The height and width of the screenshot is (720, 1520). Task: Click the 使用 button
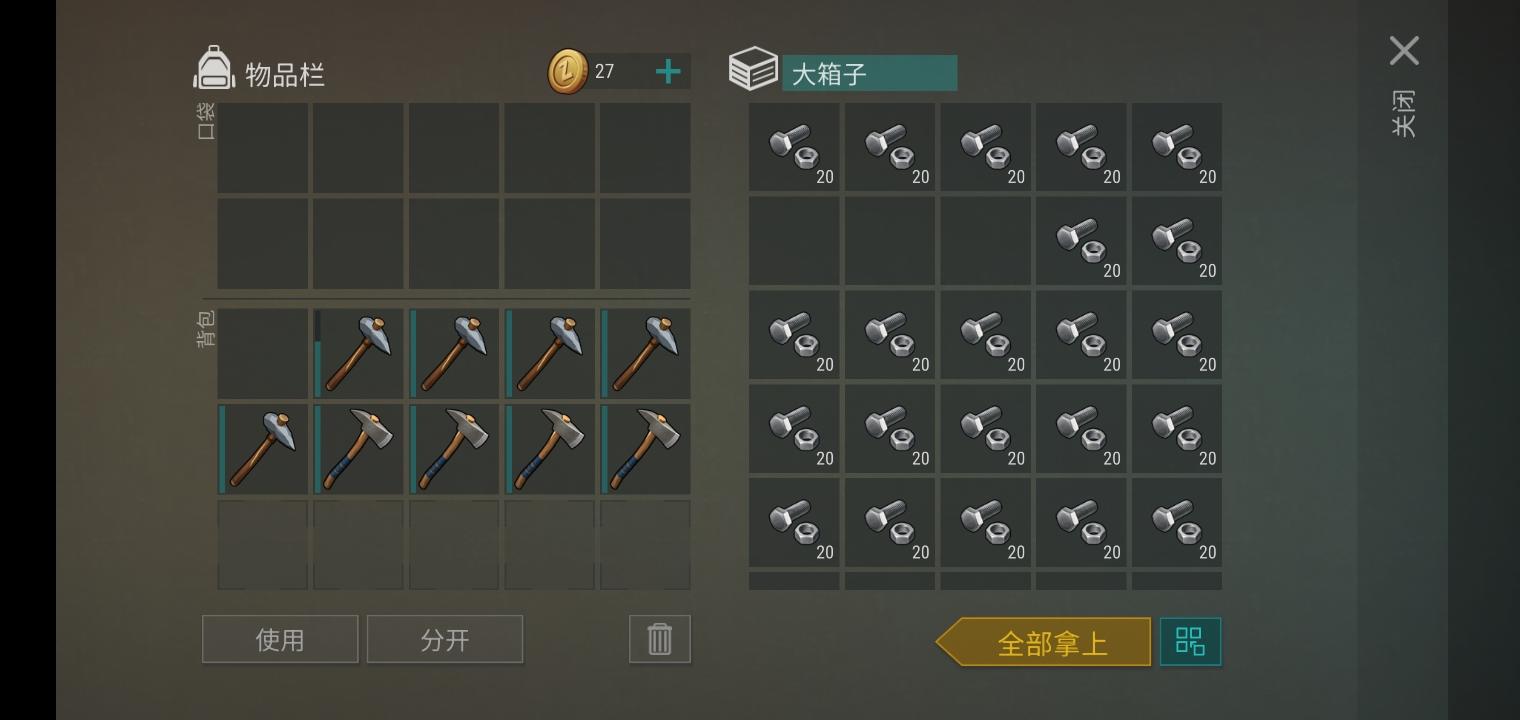pos(280,639)
